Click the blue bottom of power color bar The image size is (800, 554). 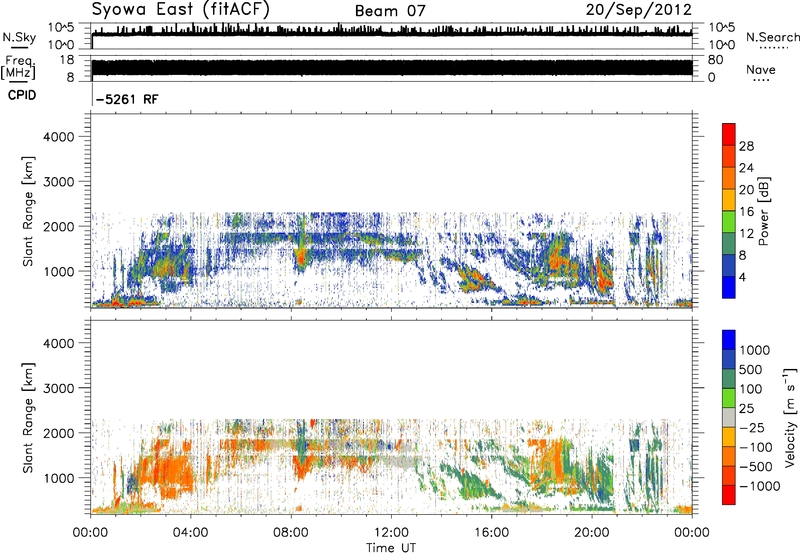729,289
